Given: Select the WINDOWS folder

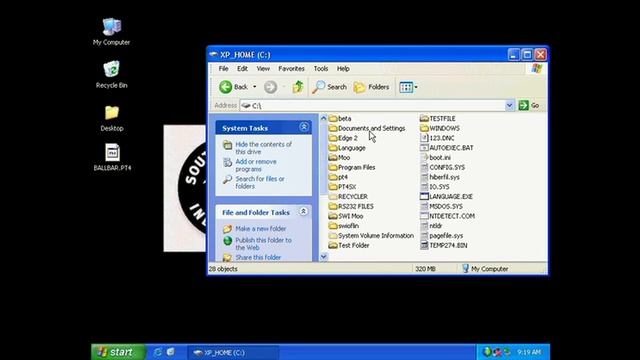Looking at the screenshot, I should [440, 128].
